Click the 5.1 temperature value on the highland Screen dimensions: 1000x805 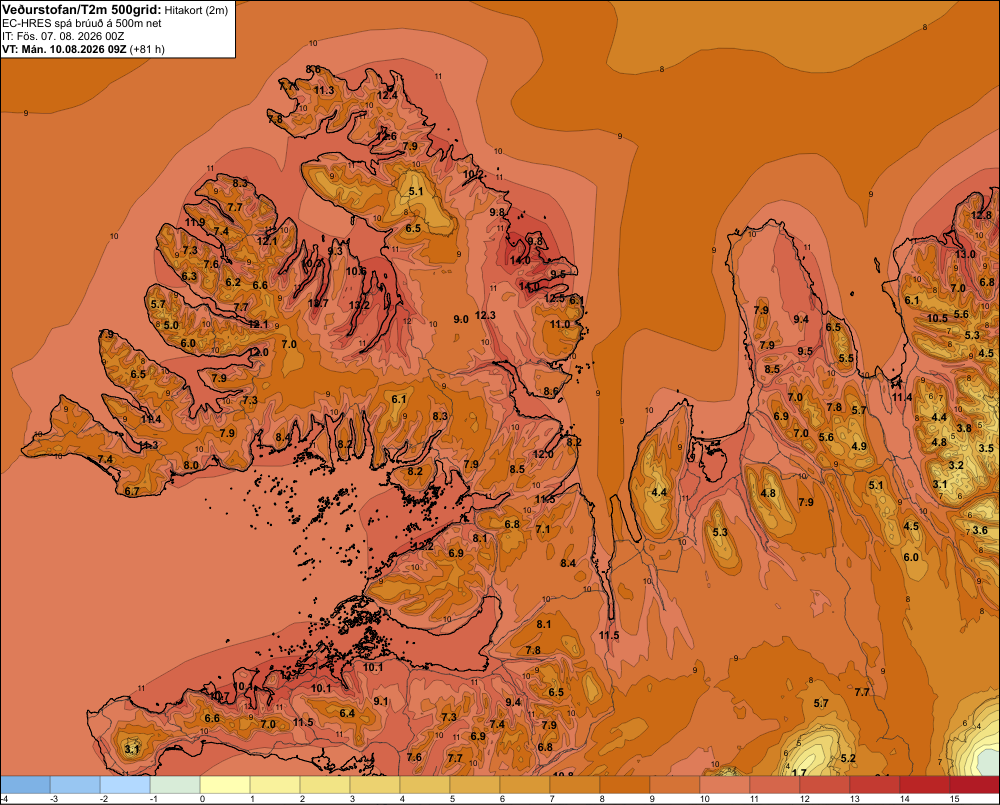click(x=416, y=191)
